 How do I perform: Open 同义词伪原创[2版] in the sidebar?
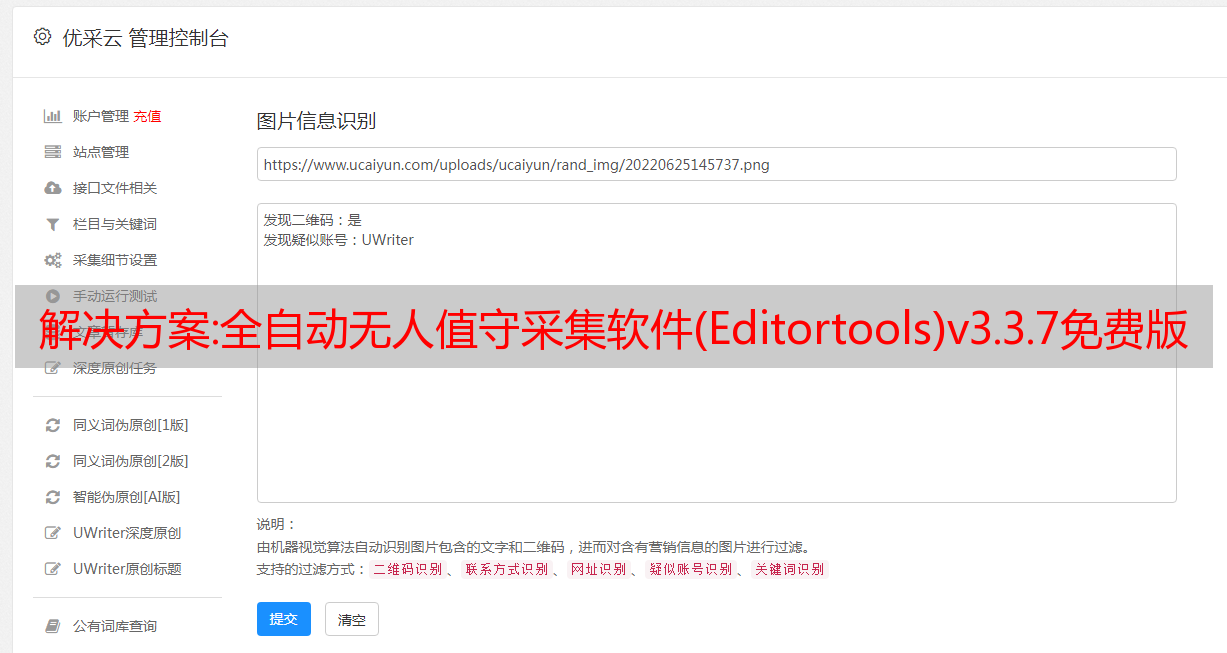[130, 461]
